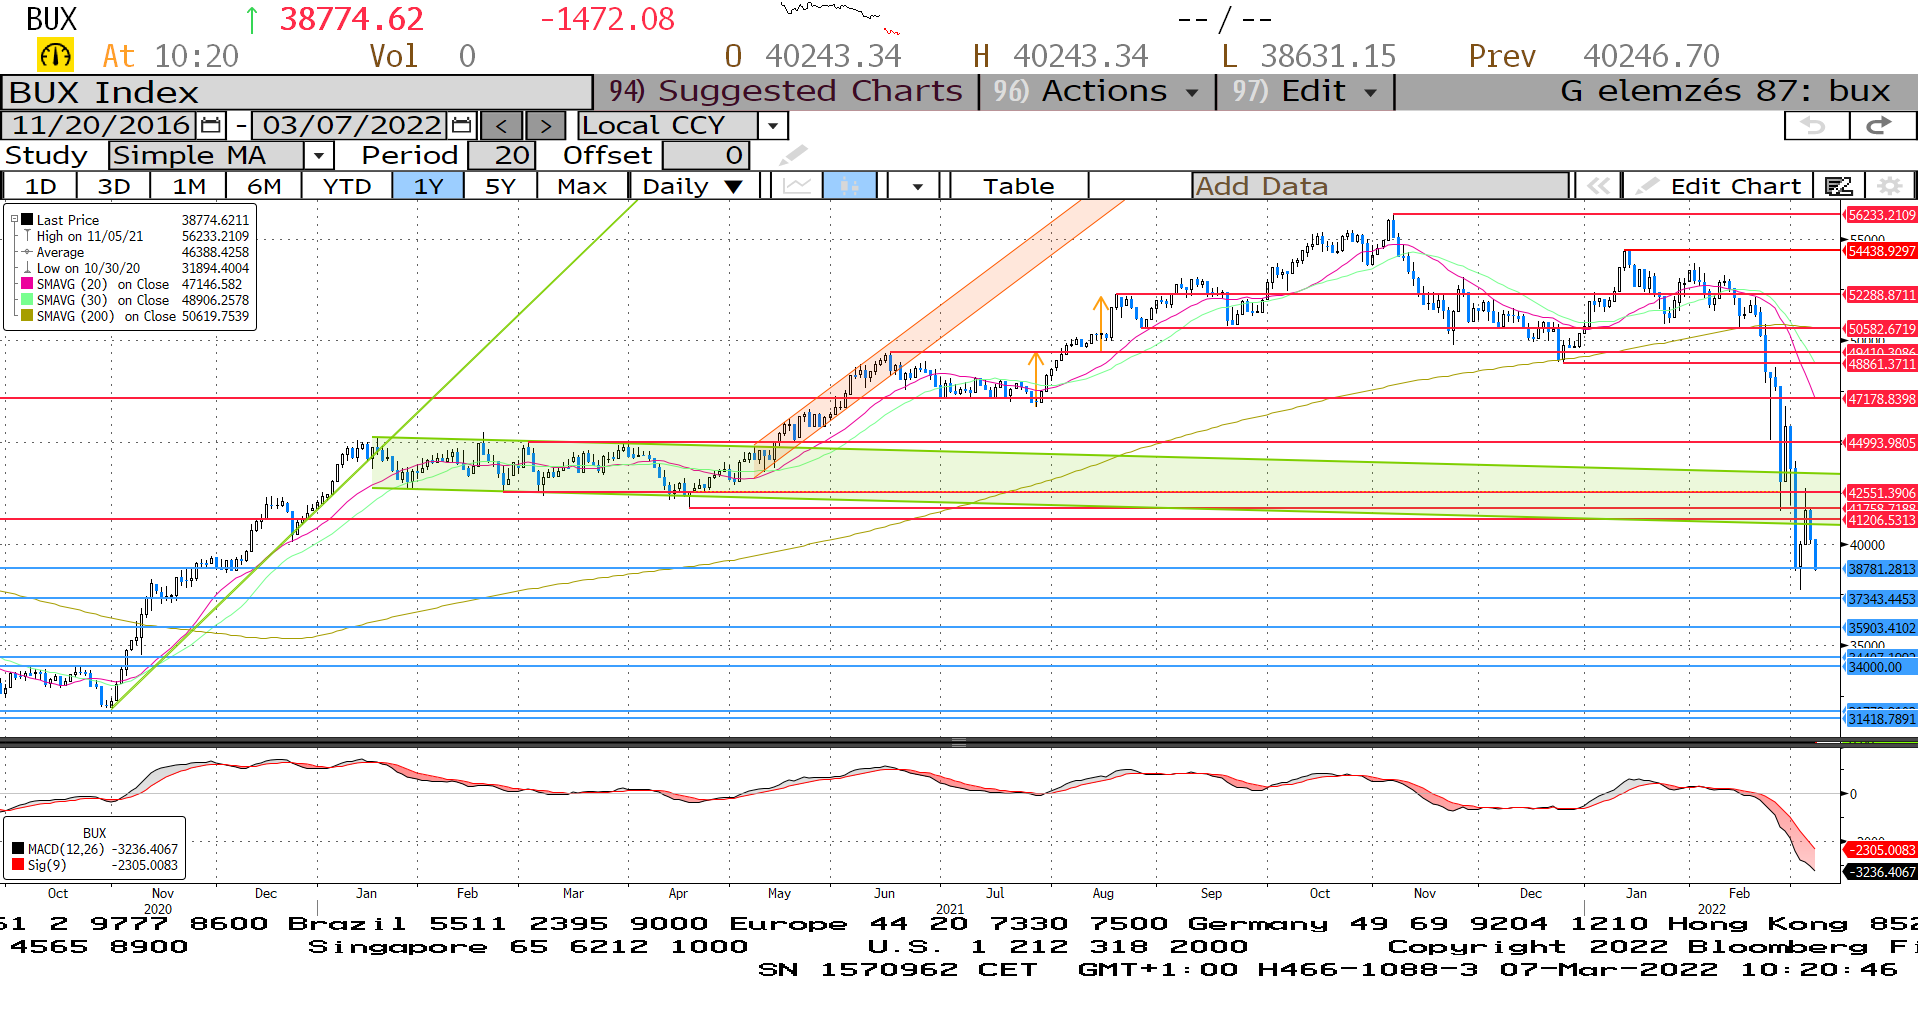Select the 1M range tab

tap(188, 186)
